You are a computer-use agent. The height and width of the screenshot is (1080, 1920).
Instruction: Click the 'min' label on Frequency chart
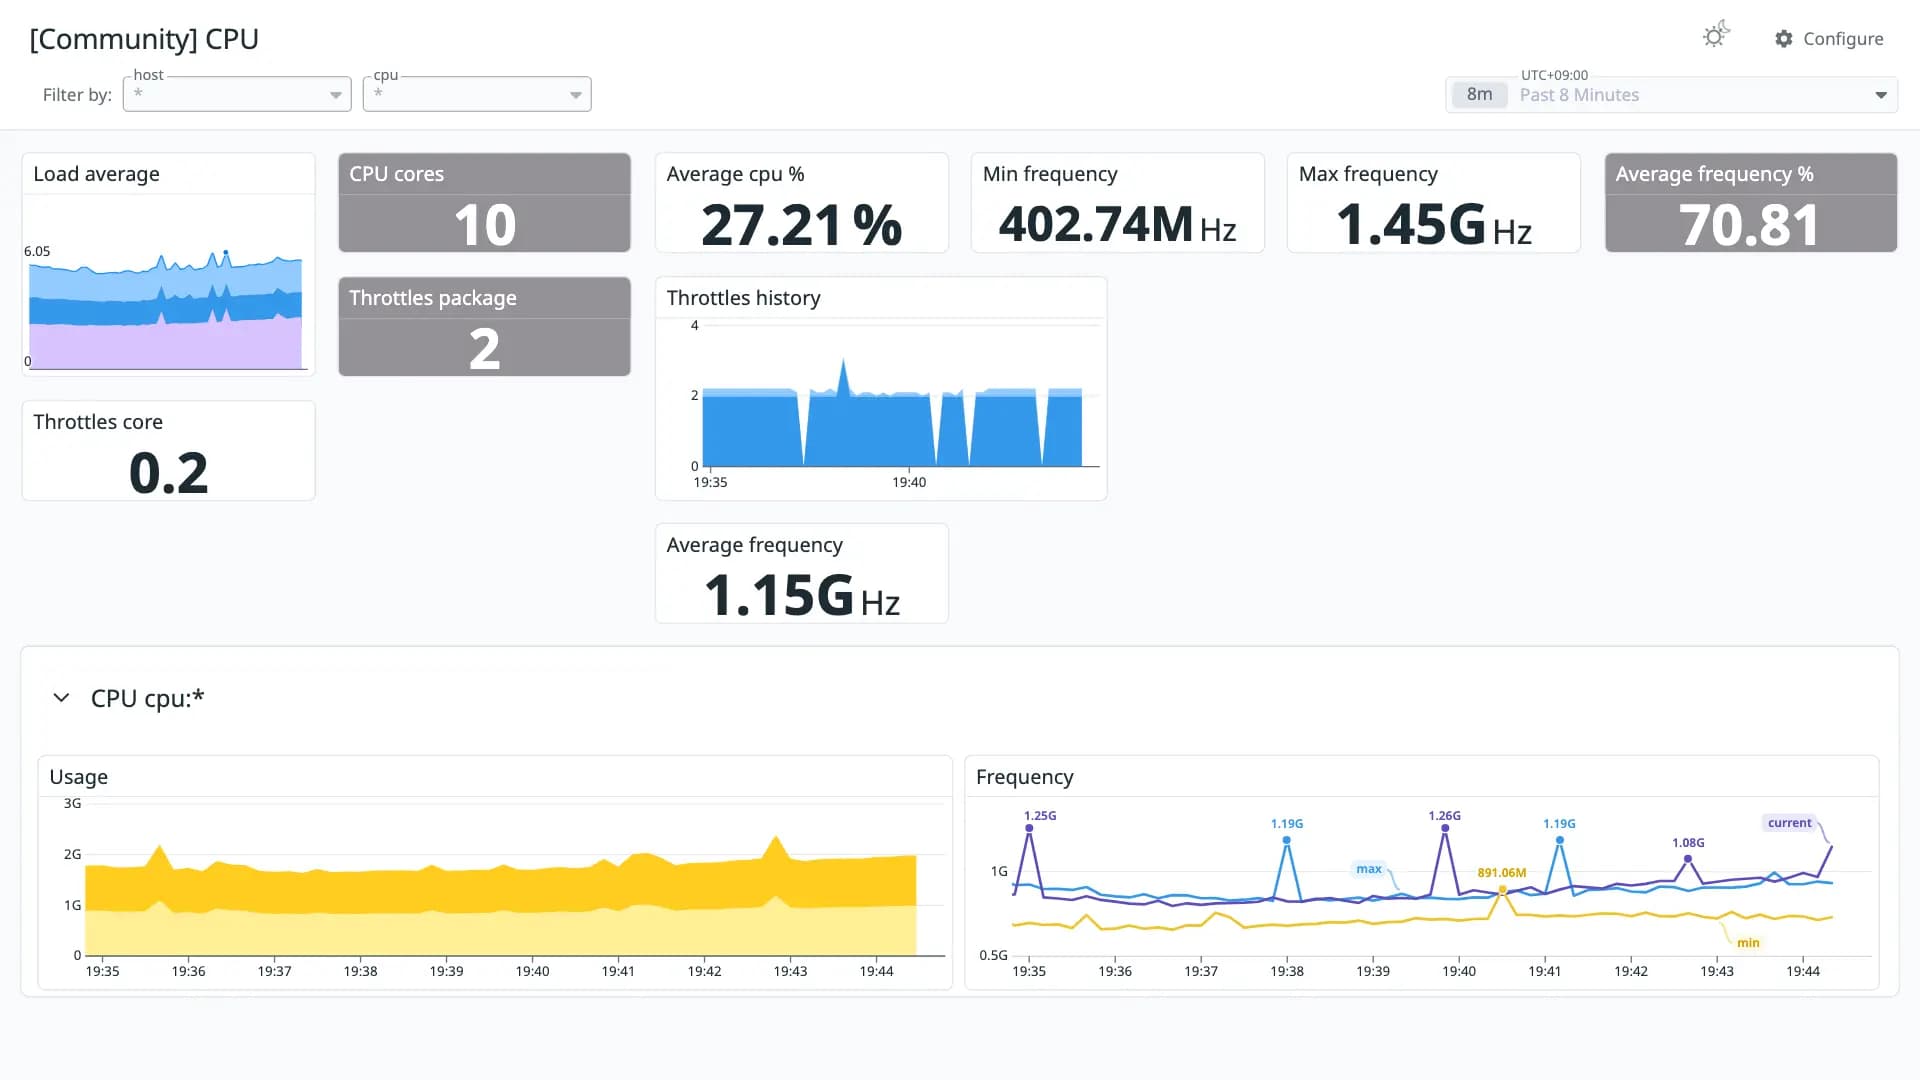click(1747, 943)
